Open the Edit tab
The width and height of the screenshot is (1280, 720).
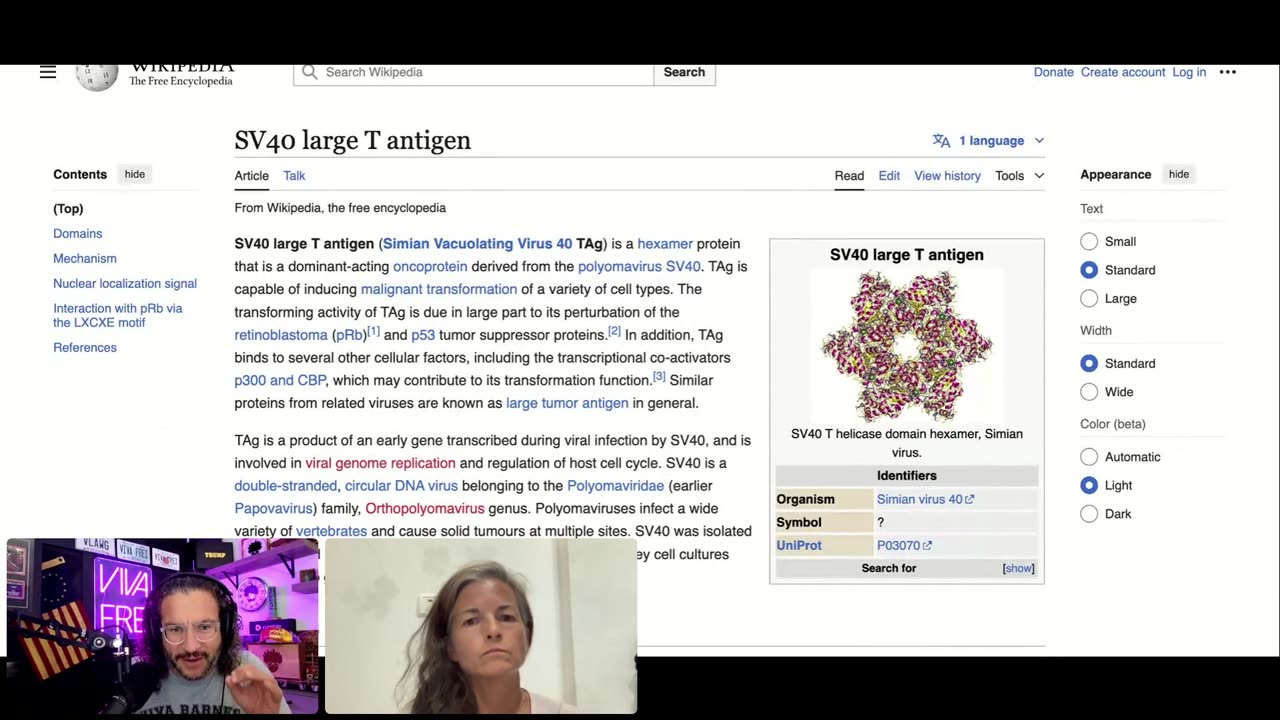pos(889,175)
